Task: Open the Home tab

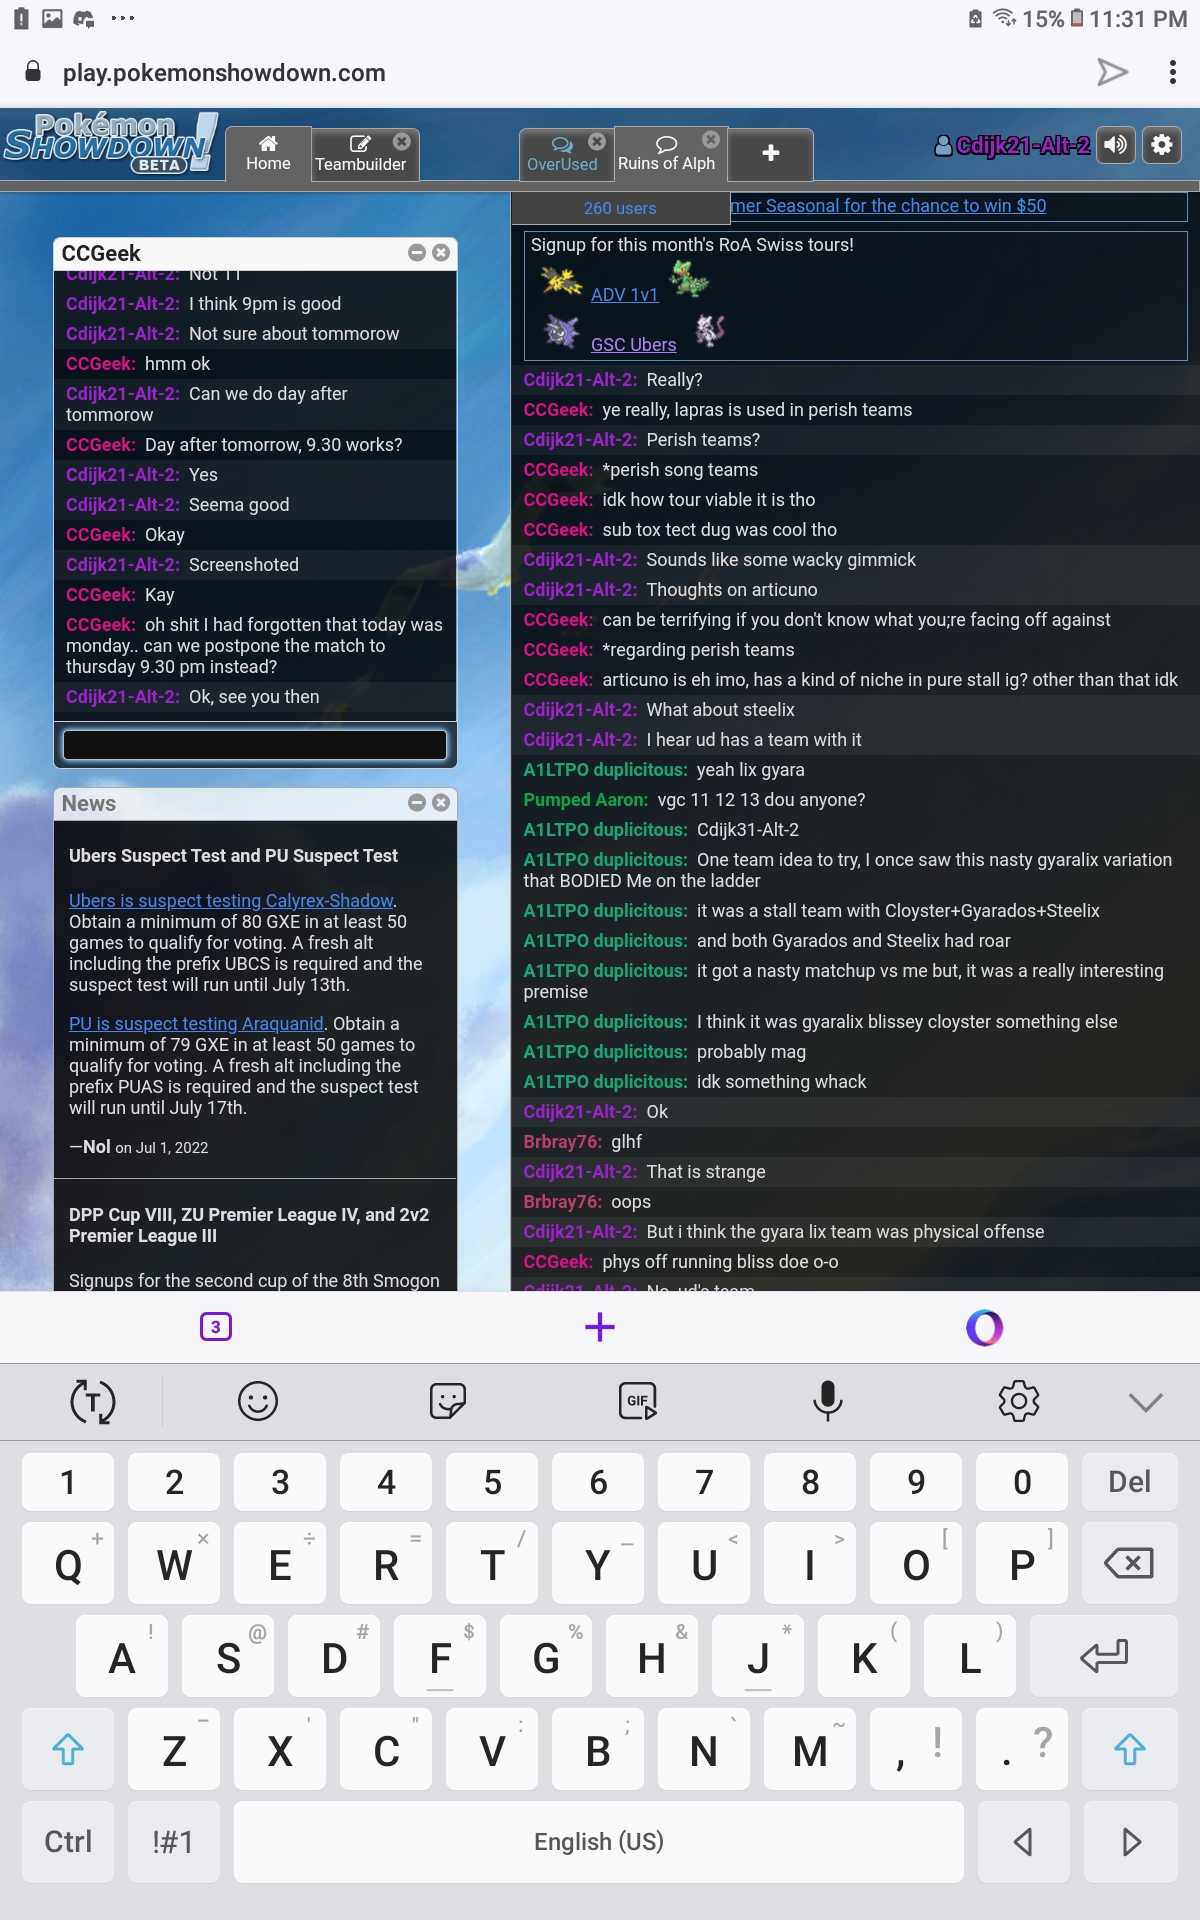Action: point(268,153)
